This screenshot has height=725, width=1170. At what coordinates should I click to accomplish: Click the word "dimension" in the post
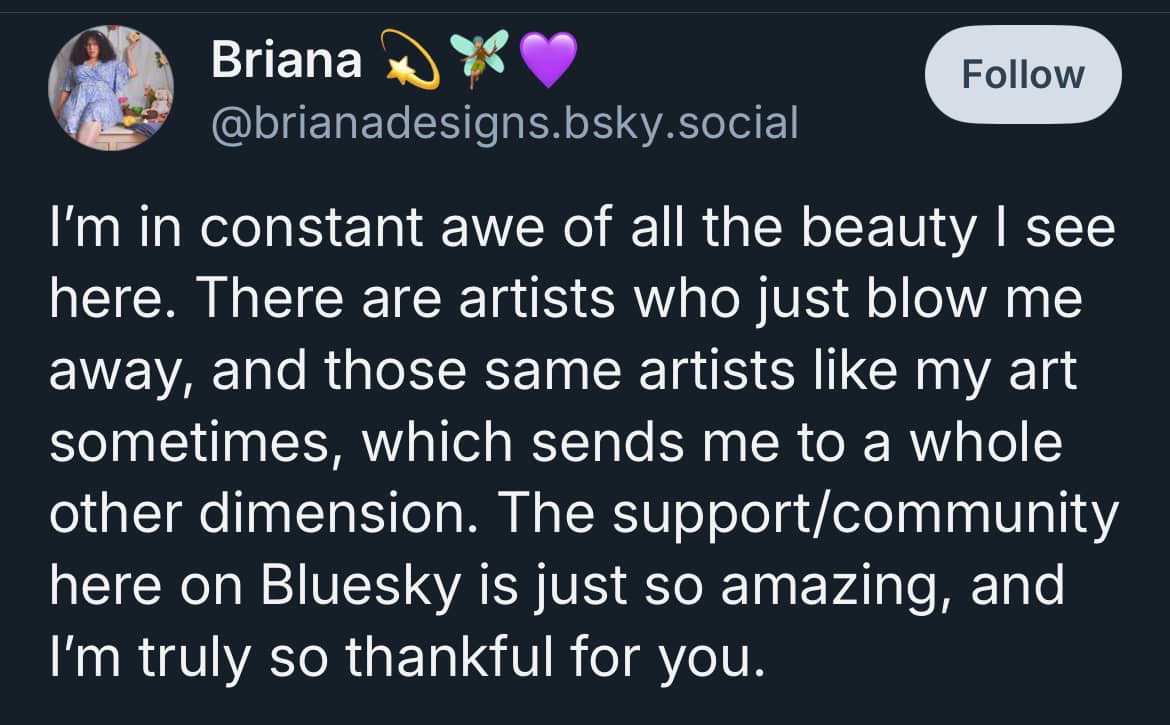tap(341, 514)
